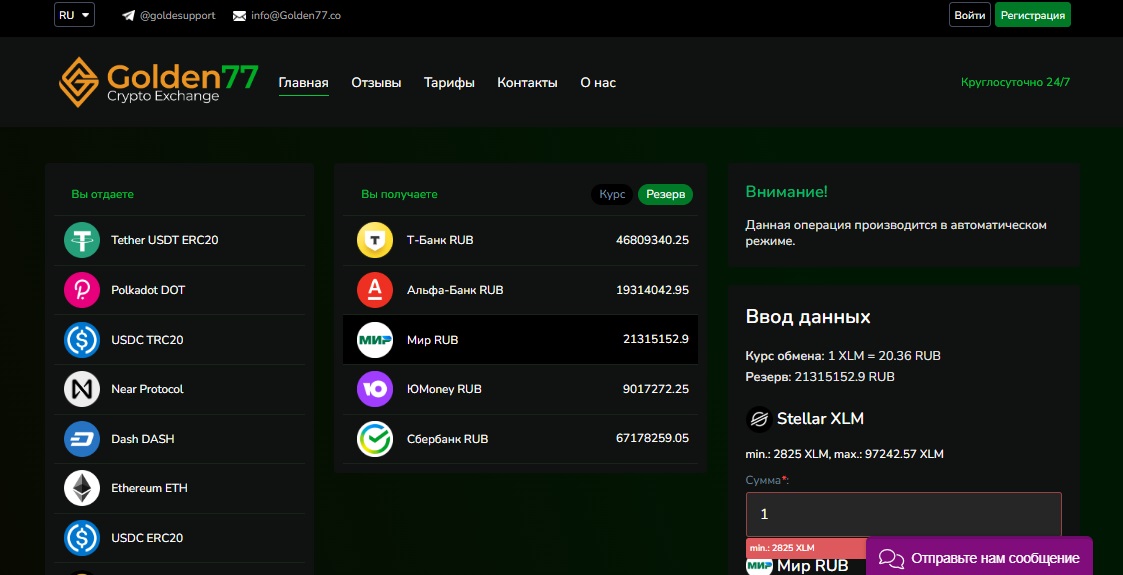This screenshot has width=1123, height=575.
Task: Click the Сумма amount input field
Action: [x=903, y=514]
